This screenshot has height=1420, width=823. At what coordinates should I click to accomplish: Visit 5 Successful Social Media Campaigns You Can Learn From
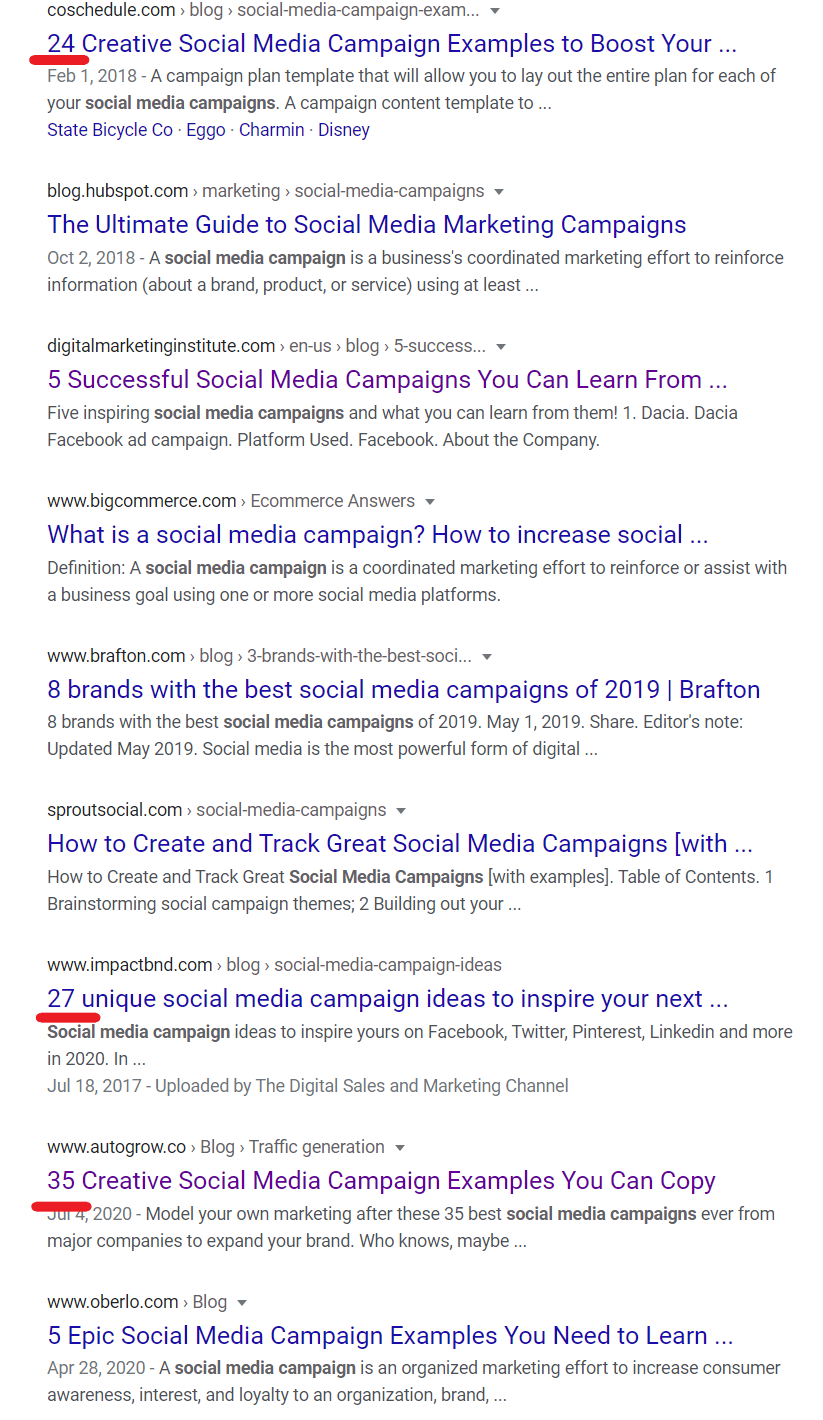[386, 379]
